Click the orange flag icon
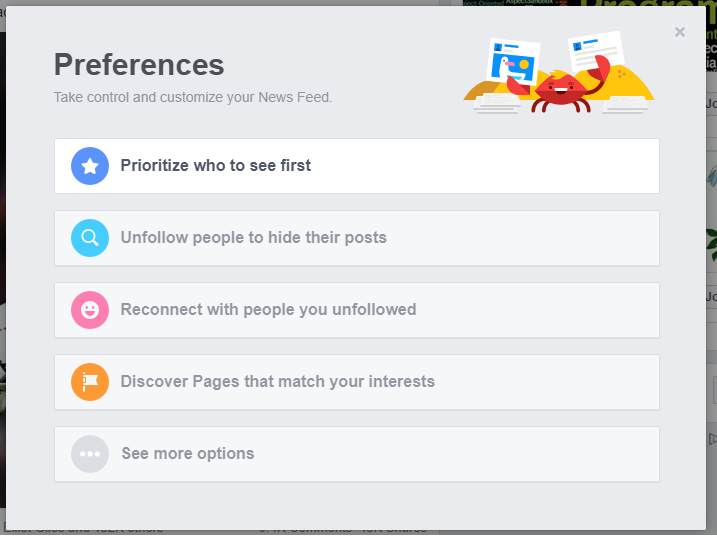 (x=90, y=382)
